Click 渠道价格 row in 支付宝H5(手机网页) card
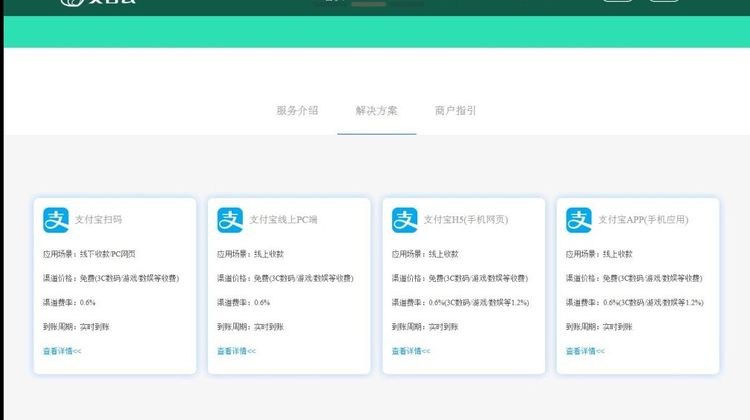 [x=460, y=278]
